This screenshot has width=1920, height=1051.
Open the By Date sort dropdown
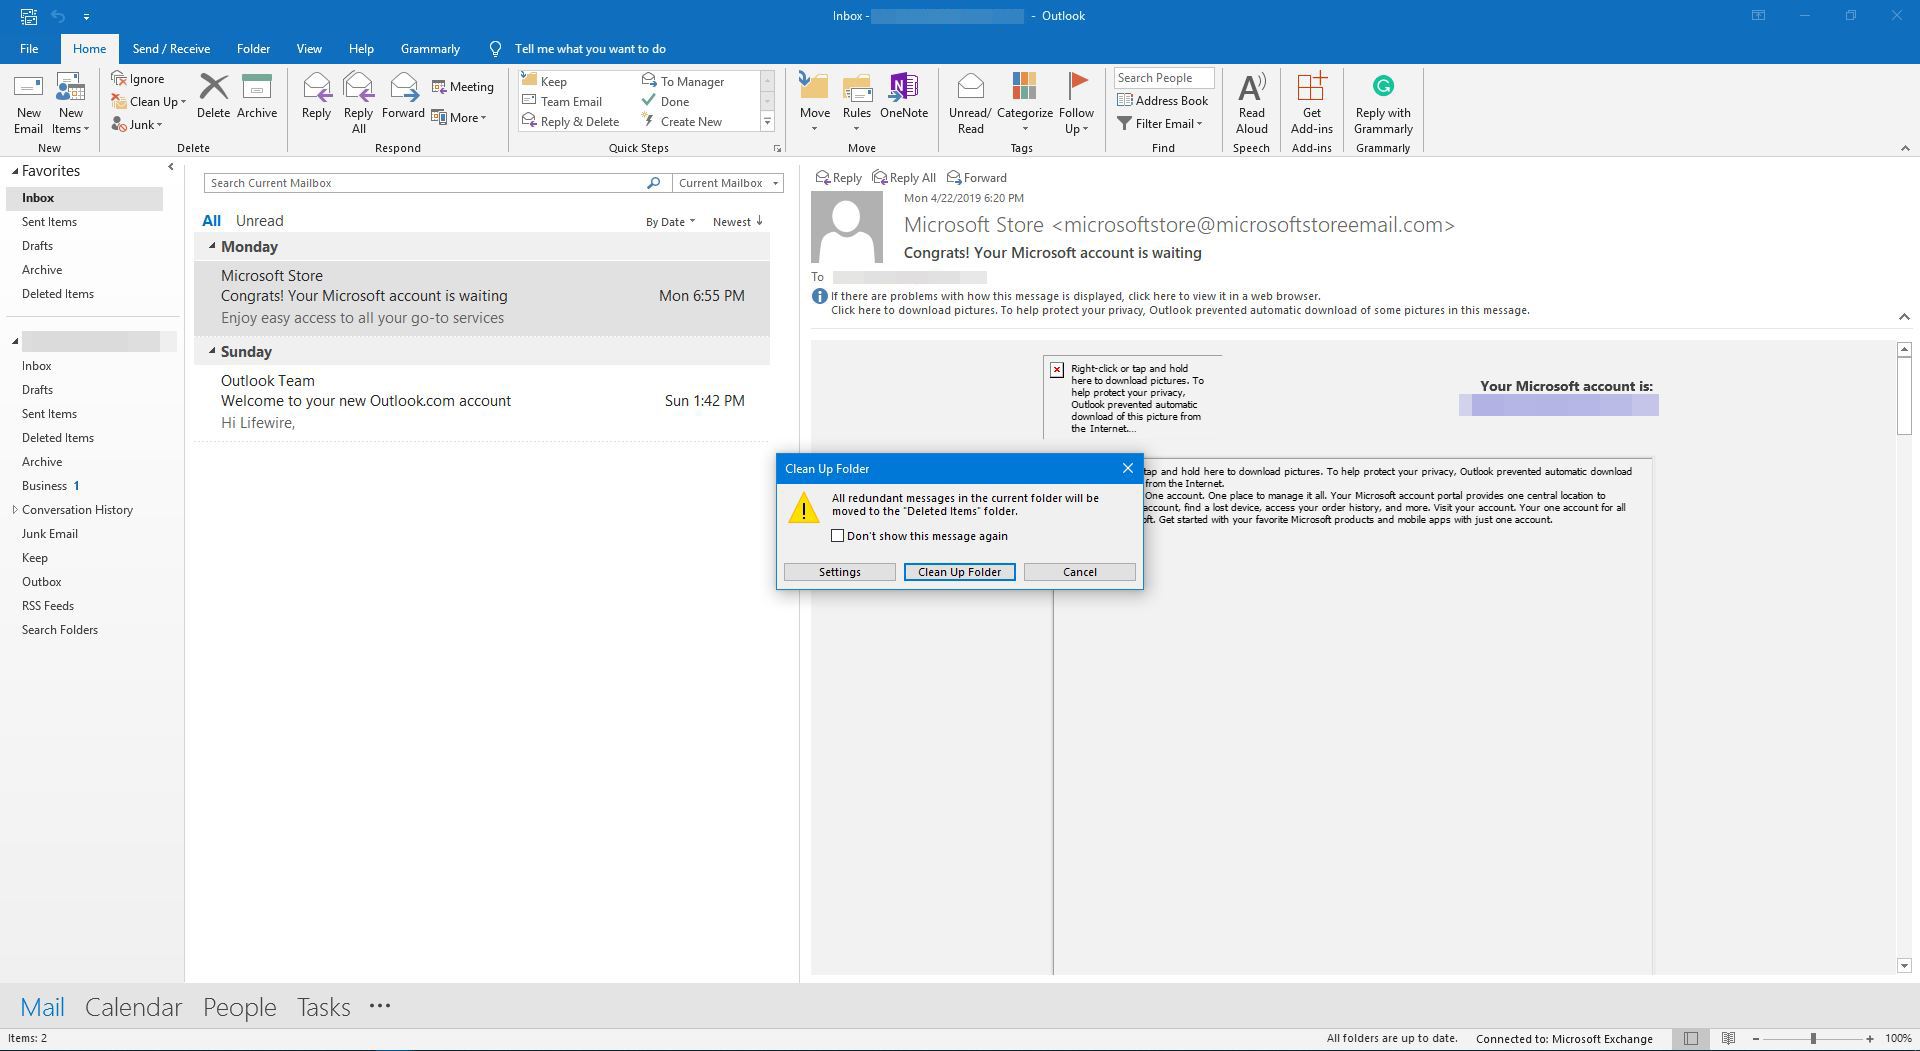click(670, 221)
